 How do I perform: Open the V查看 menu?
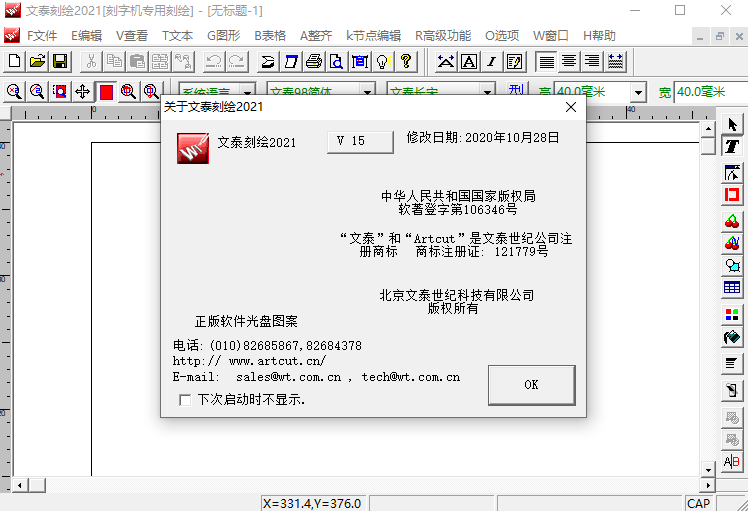pyautogui.click(x=132, y=36)
